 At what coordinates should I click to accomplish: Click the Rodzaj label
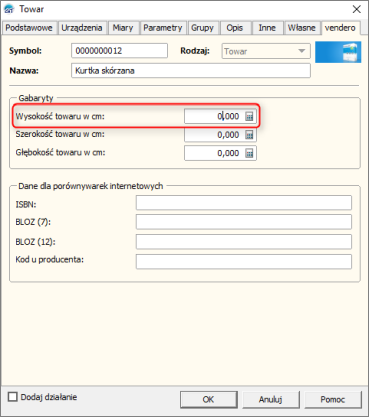tap(195, 51)
